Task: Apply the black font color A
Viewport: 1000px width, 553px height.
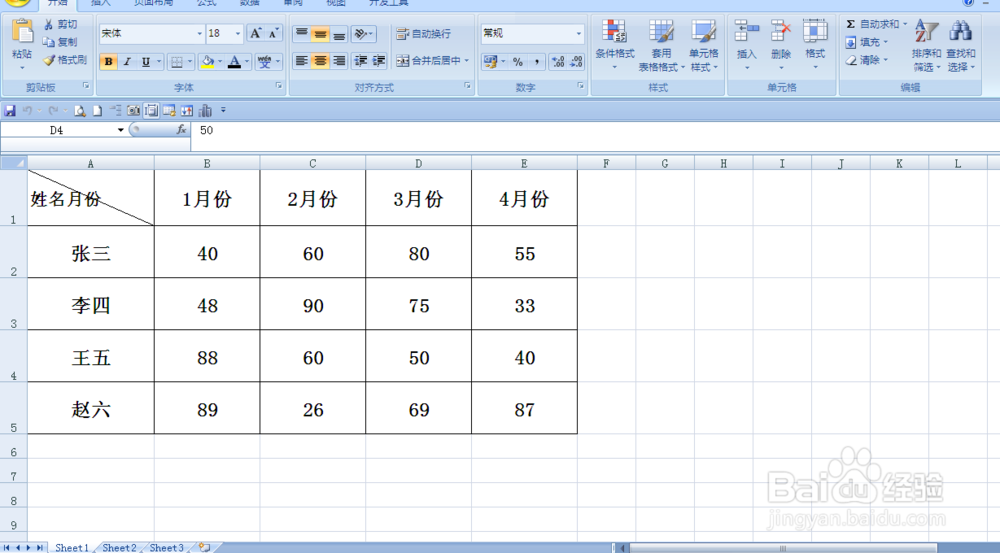Action: tap(235, 62)
